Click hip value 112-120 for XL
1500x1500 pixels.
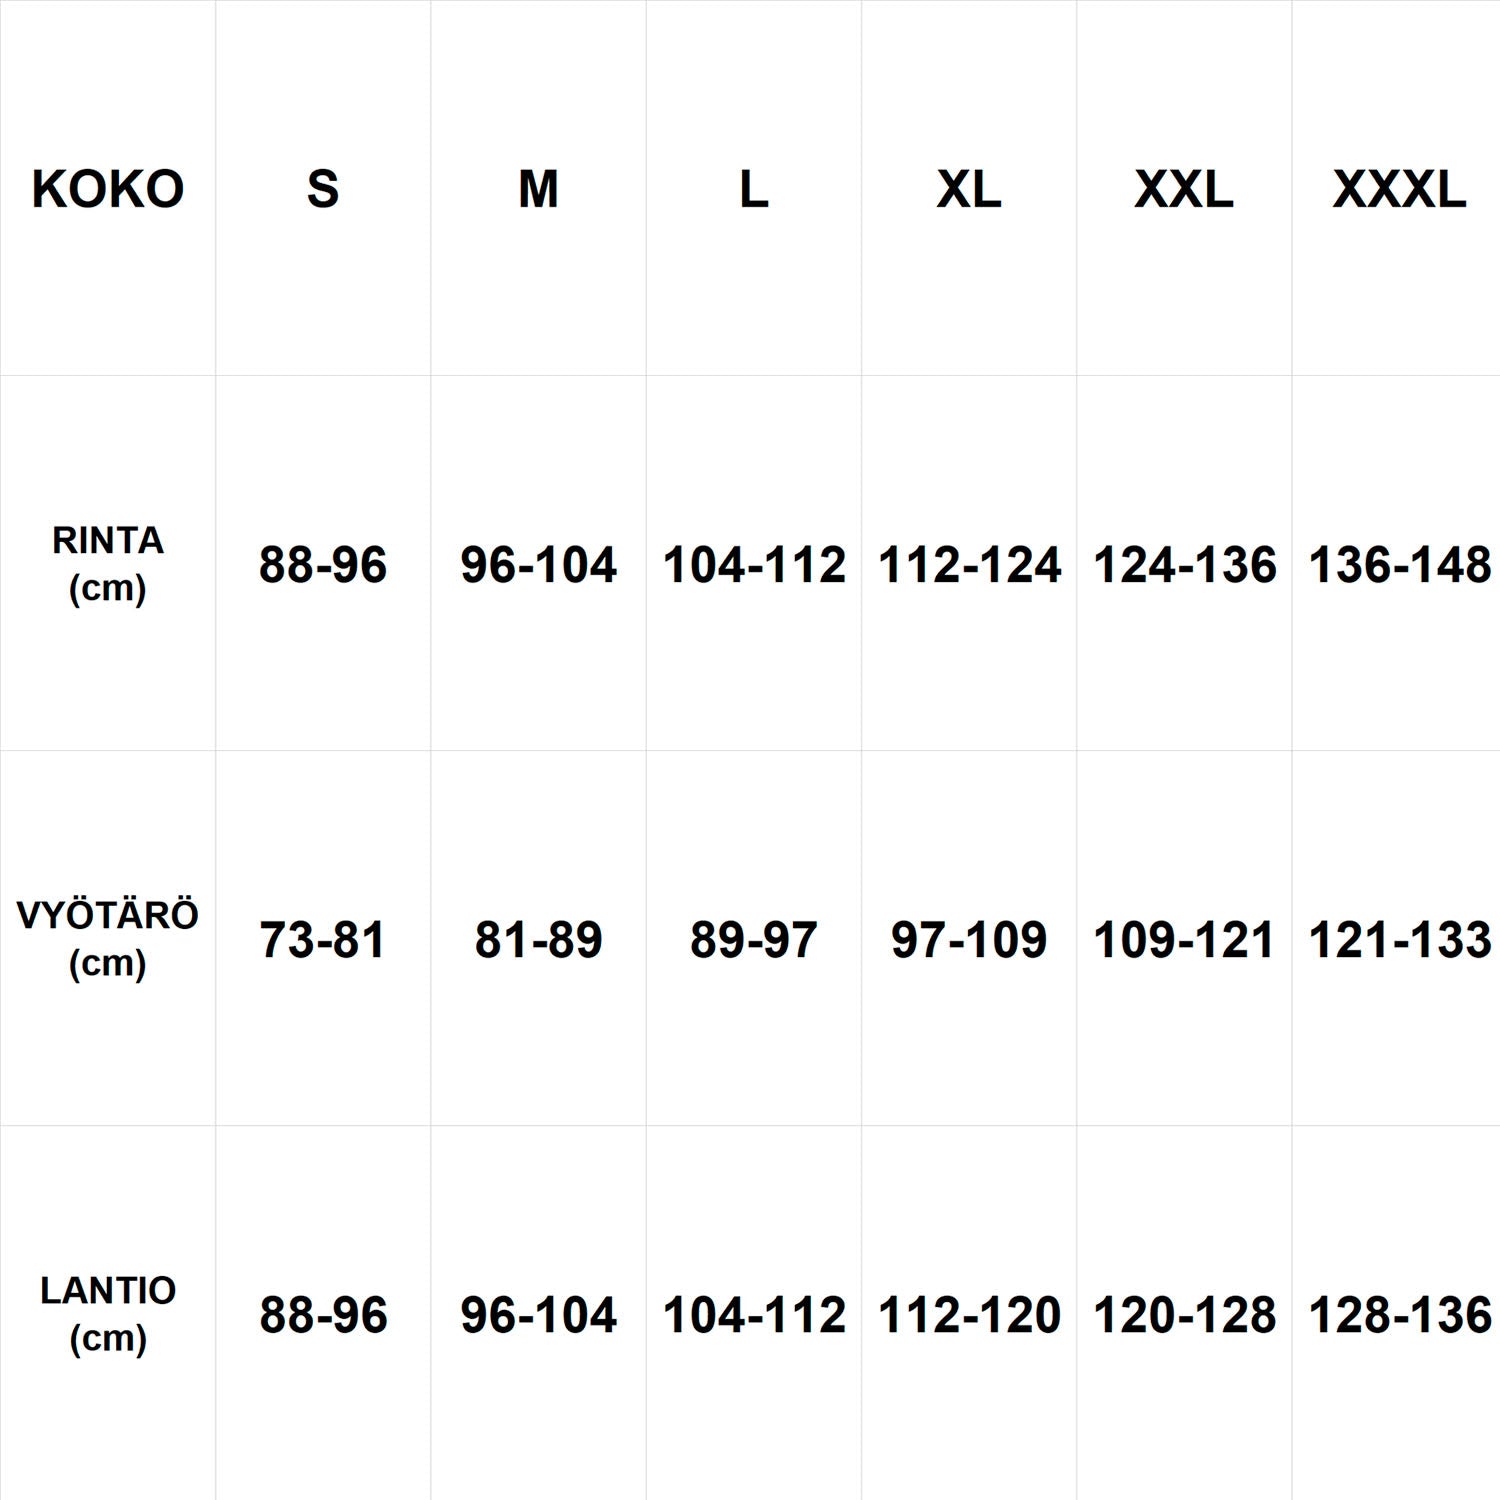[969, 1315]
